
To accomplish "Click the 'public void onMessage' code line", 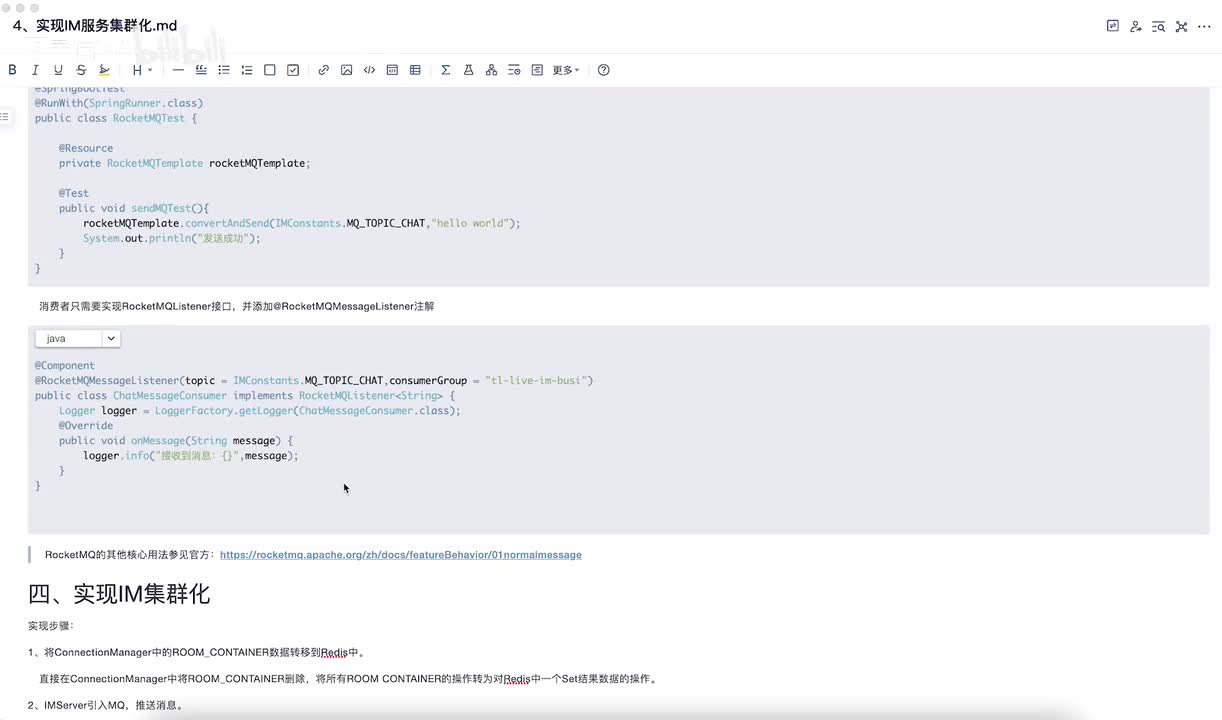I will 176,440.
